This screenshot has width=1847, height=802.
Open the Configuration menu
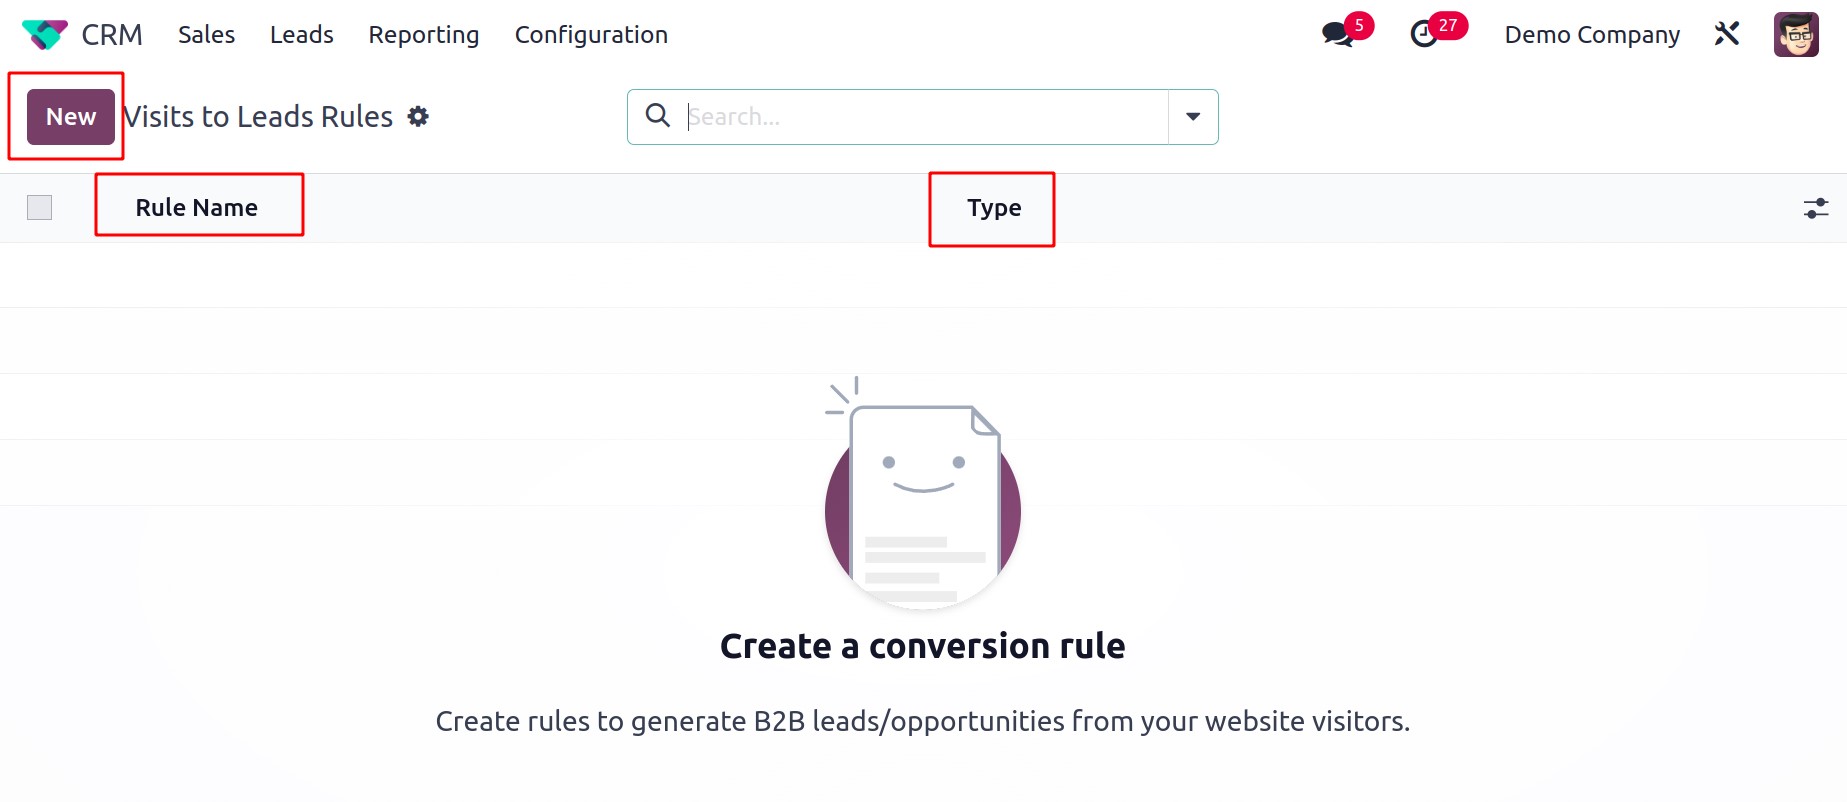(x=591, y=35)
